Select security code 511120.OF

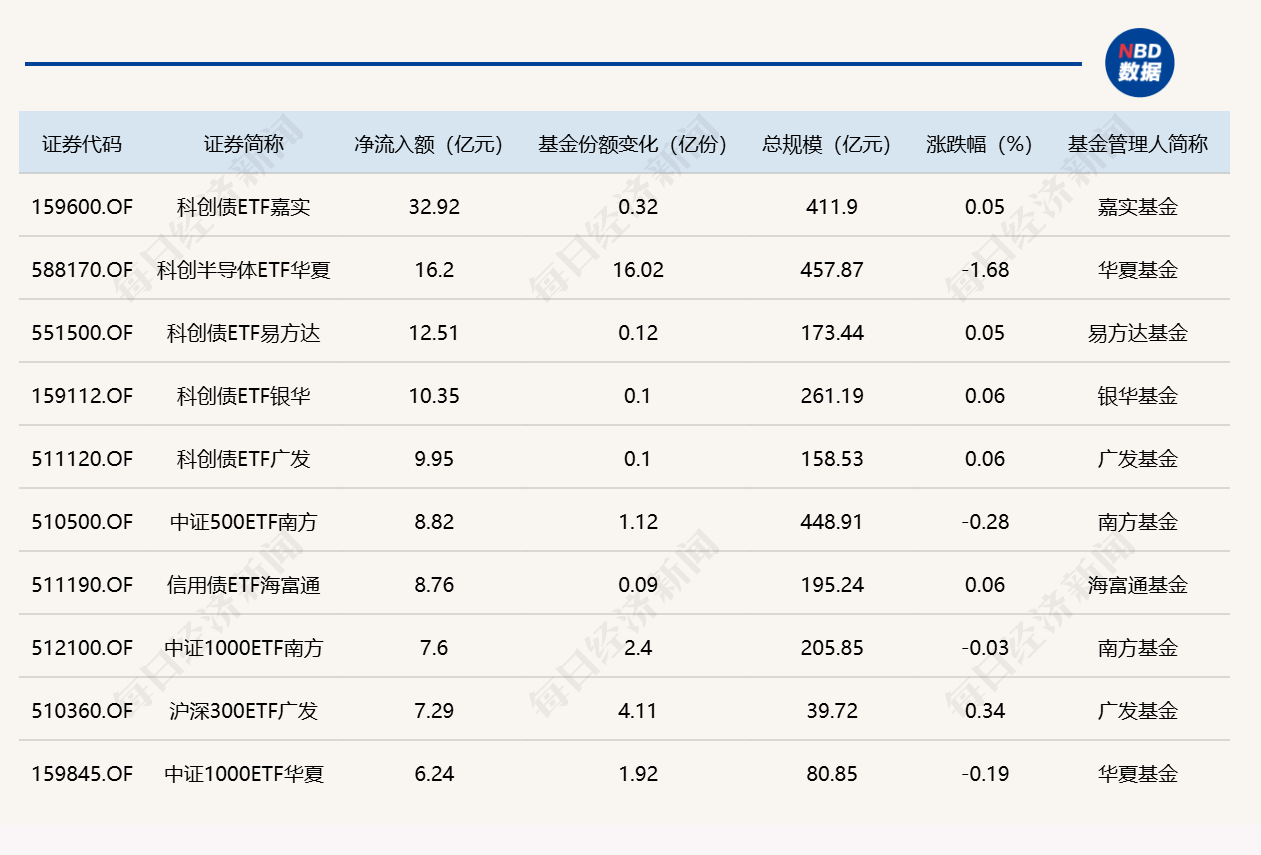tap(82, 459)
